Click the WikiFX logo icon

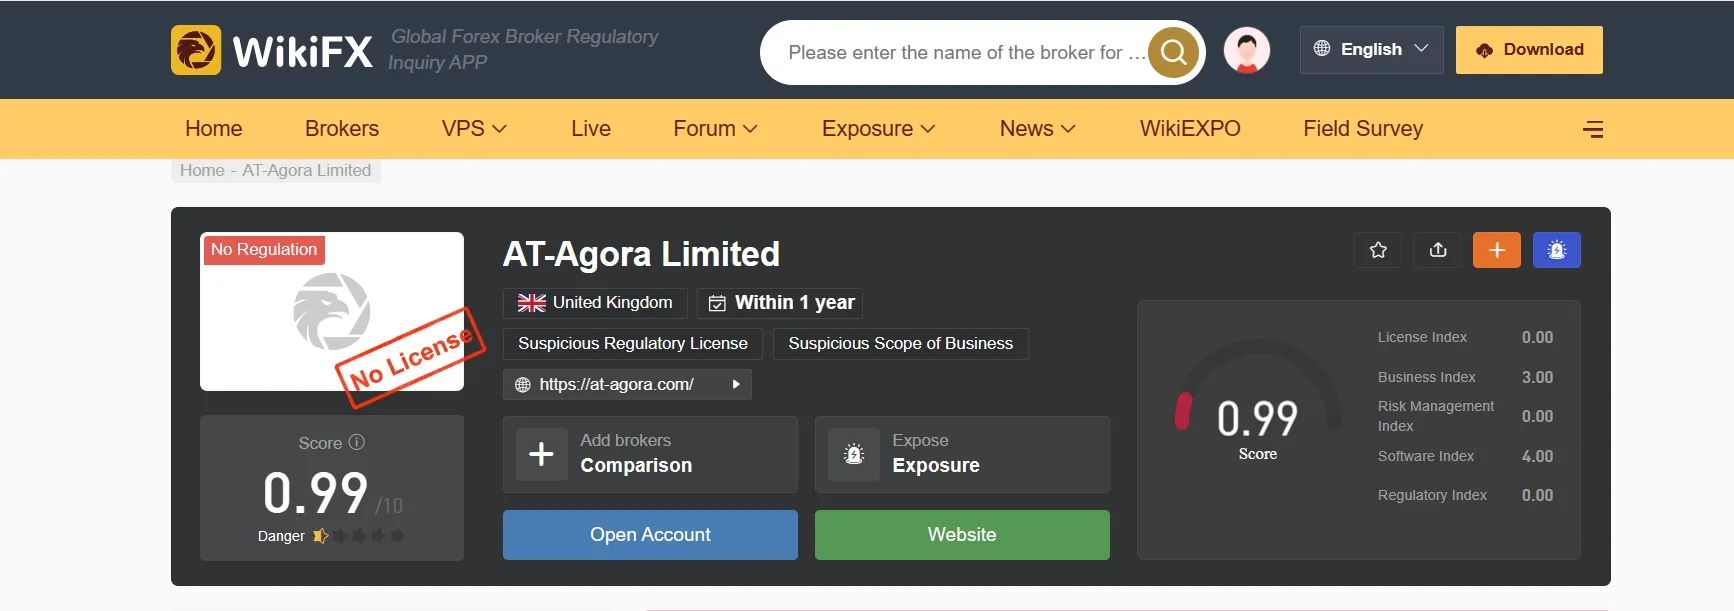196,50
